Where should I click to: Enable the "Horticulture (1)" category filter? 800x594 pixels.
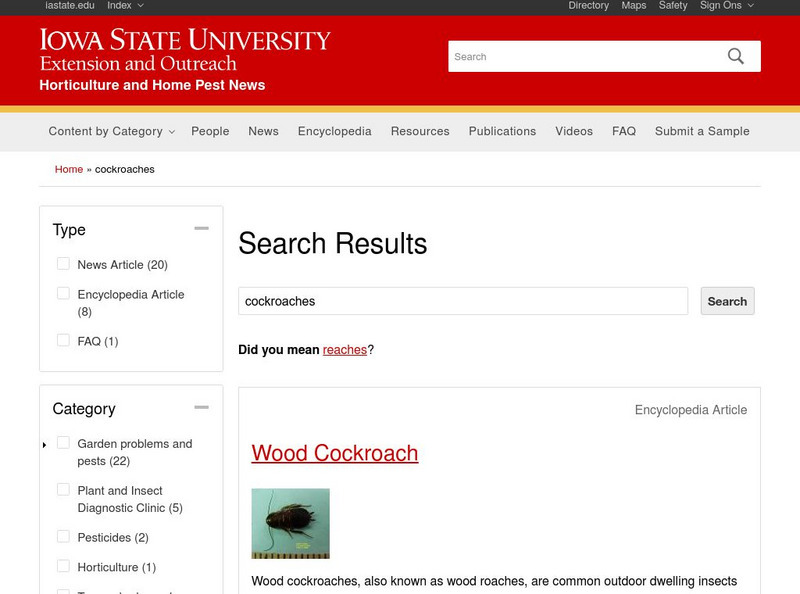point(63,567)
